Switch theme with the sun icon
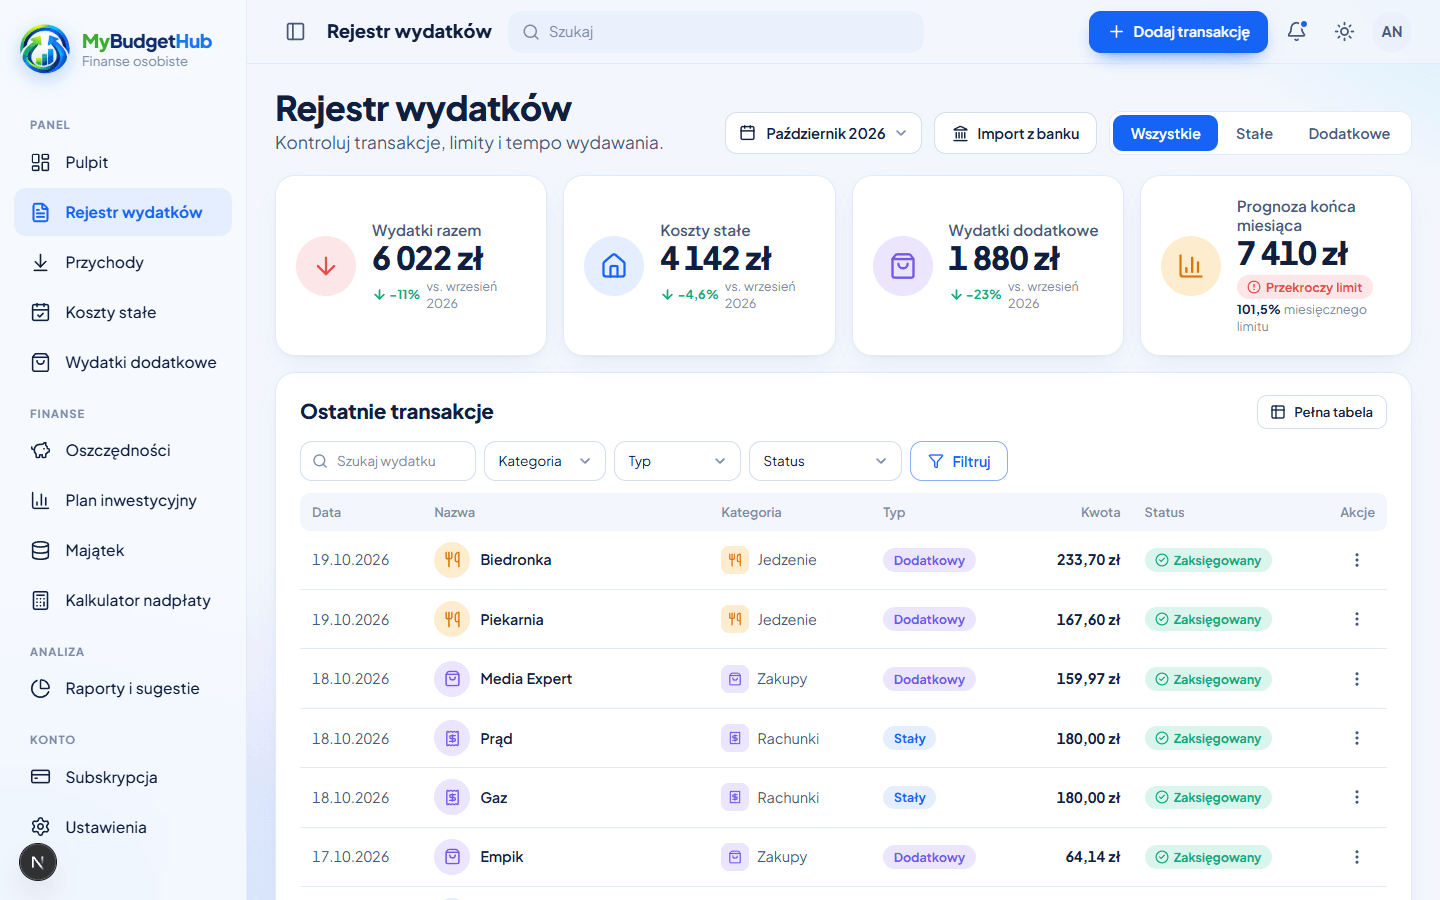Screen dimensions: 1440x900 pyautogui.click(x=1345, y=32)
